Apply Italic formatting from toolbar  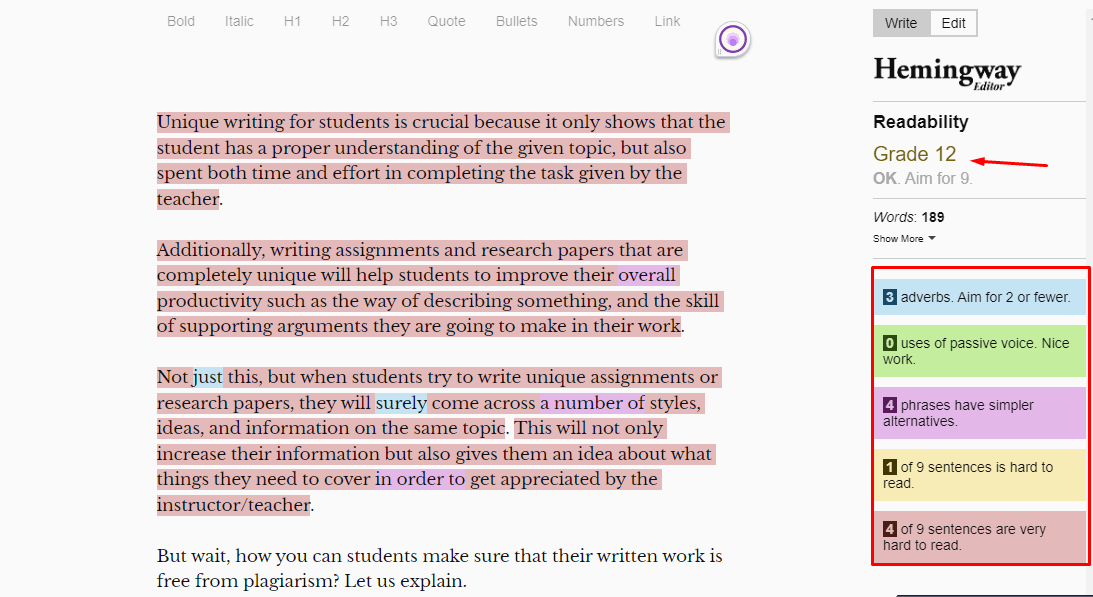239,21
